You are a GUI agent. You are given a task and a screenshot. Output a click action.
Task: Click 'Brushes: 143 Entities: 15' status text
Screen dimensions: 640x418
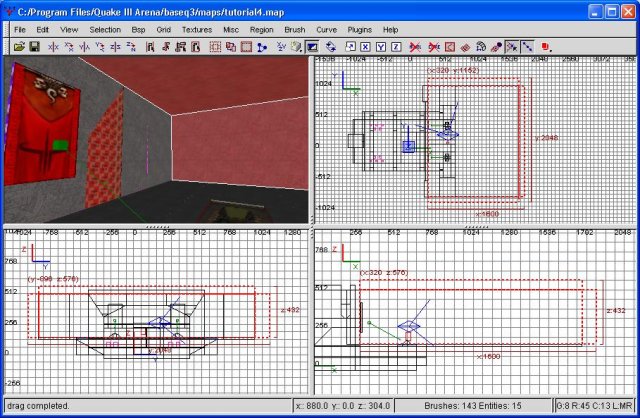[x=473, y=406]
